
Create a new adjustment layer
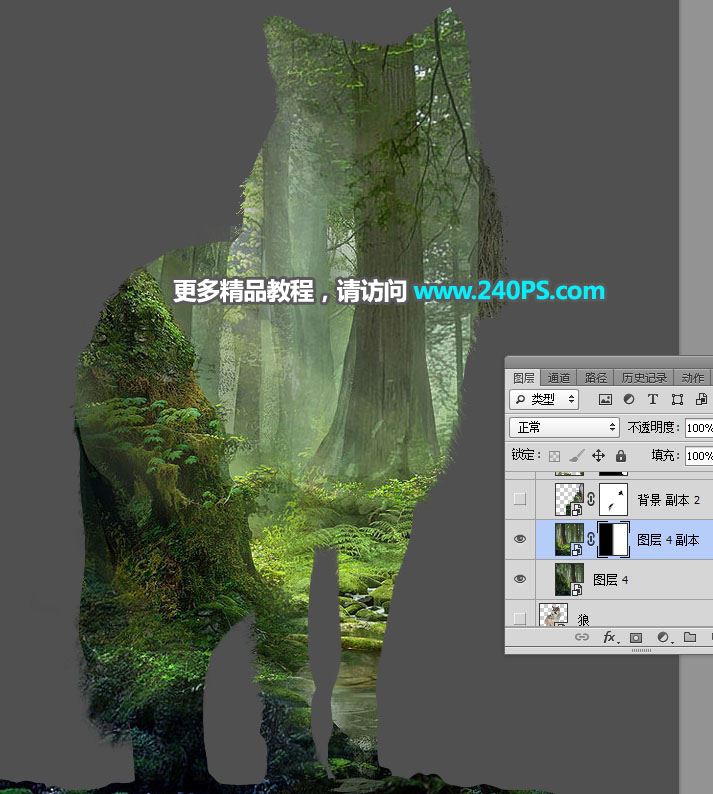(x=662, y=637)
